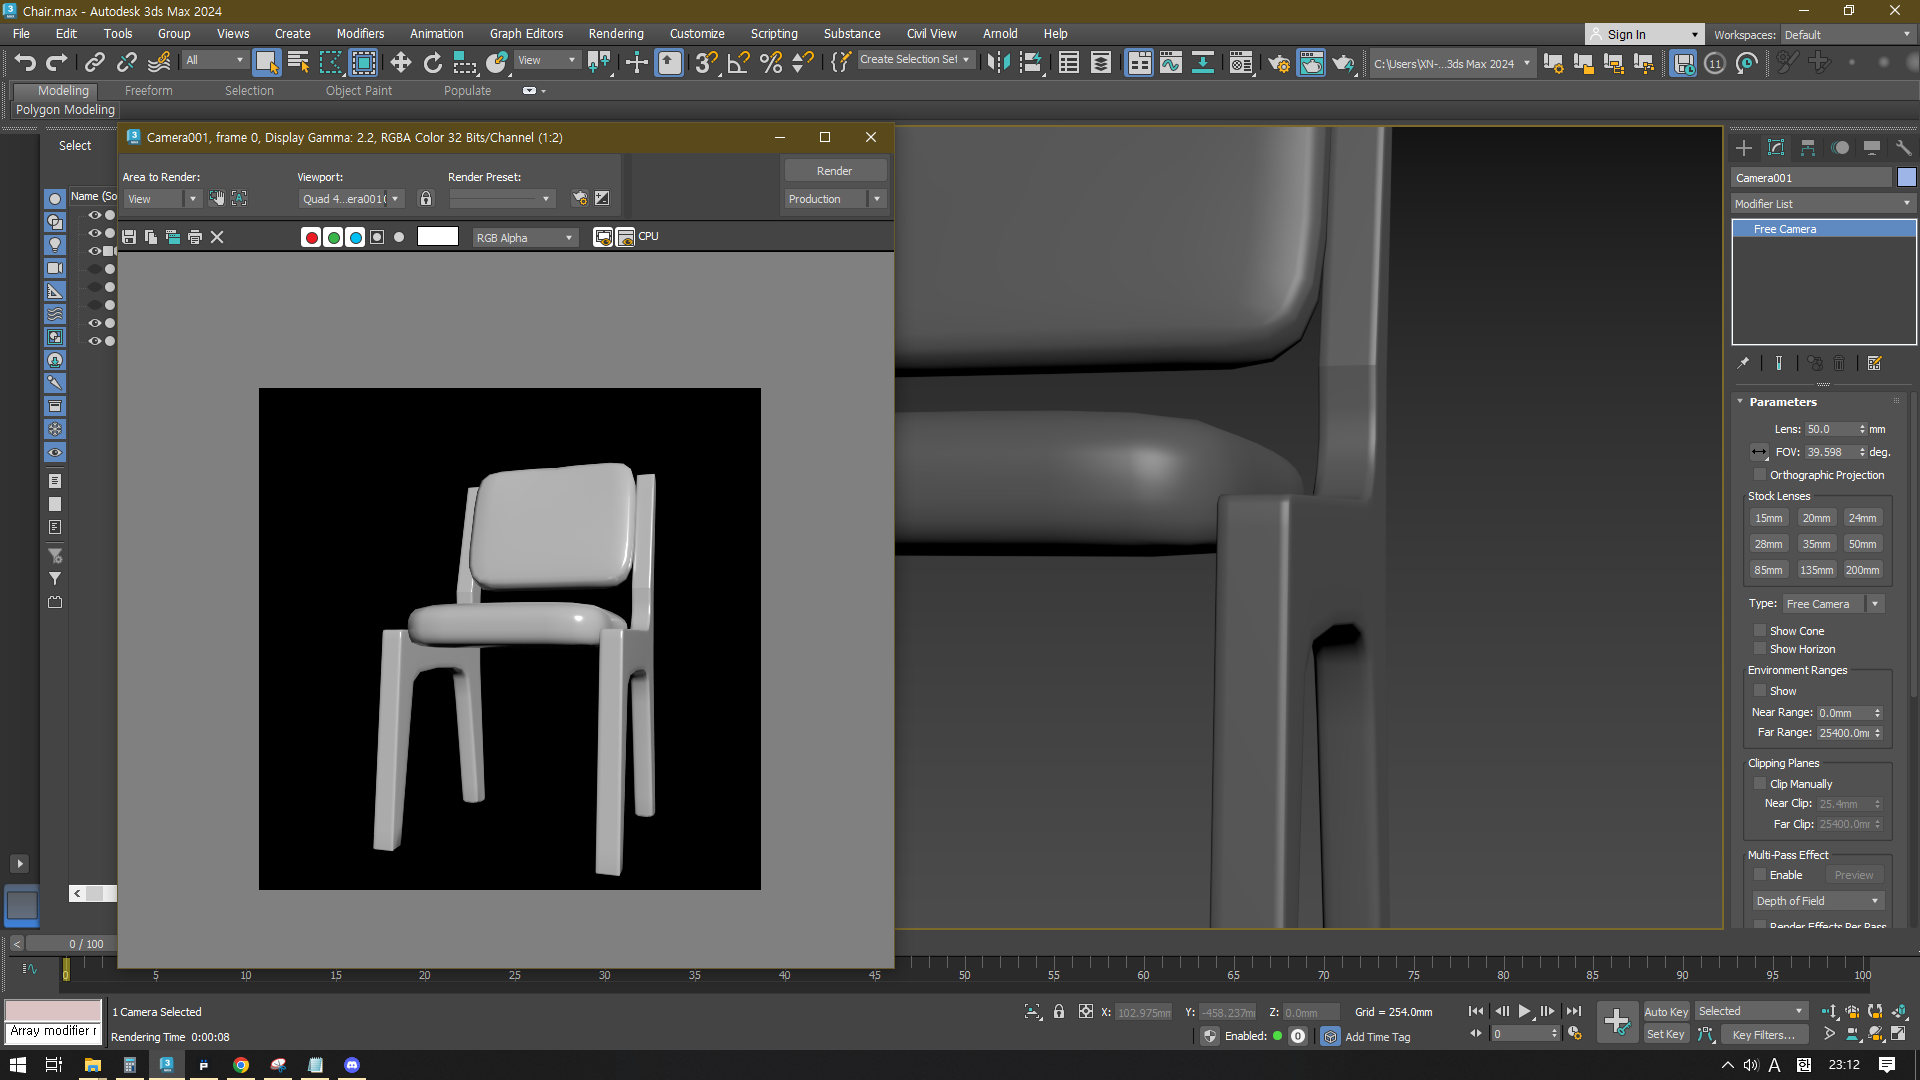
Task: Choose the Select and Move tool
Action: click(x=401, y=63)
